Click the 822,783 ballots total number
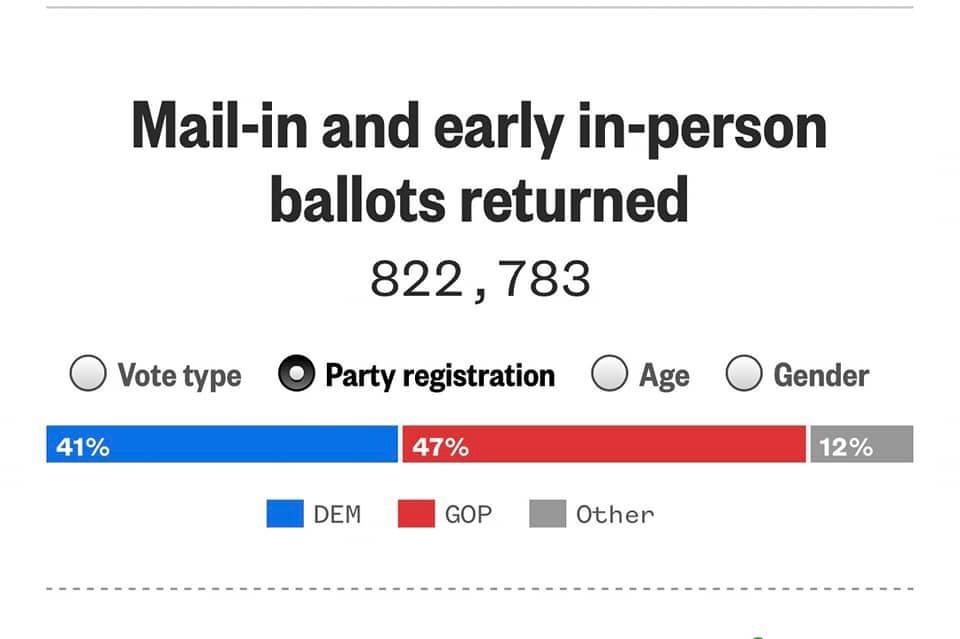The width and height of the screenshot is (960, 639). (481, 279)
